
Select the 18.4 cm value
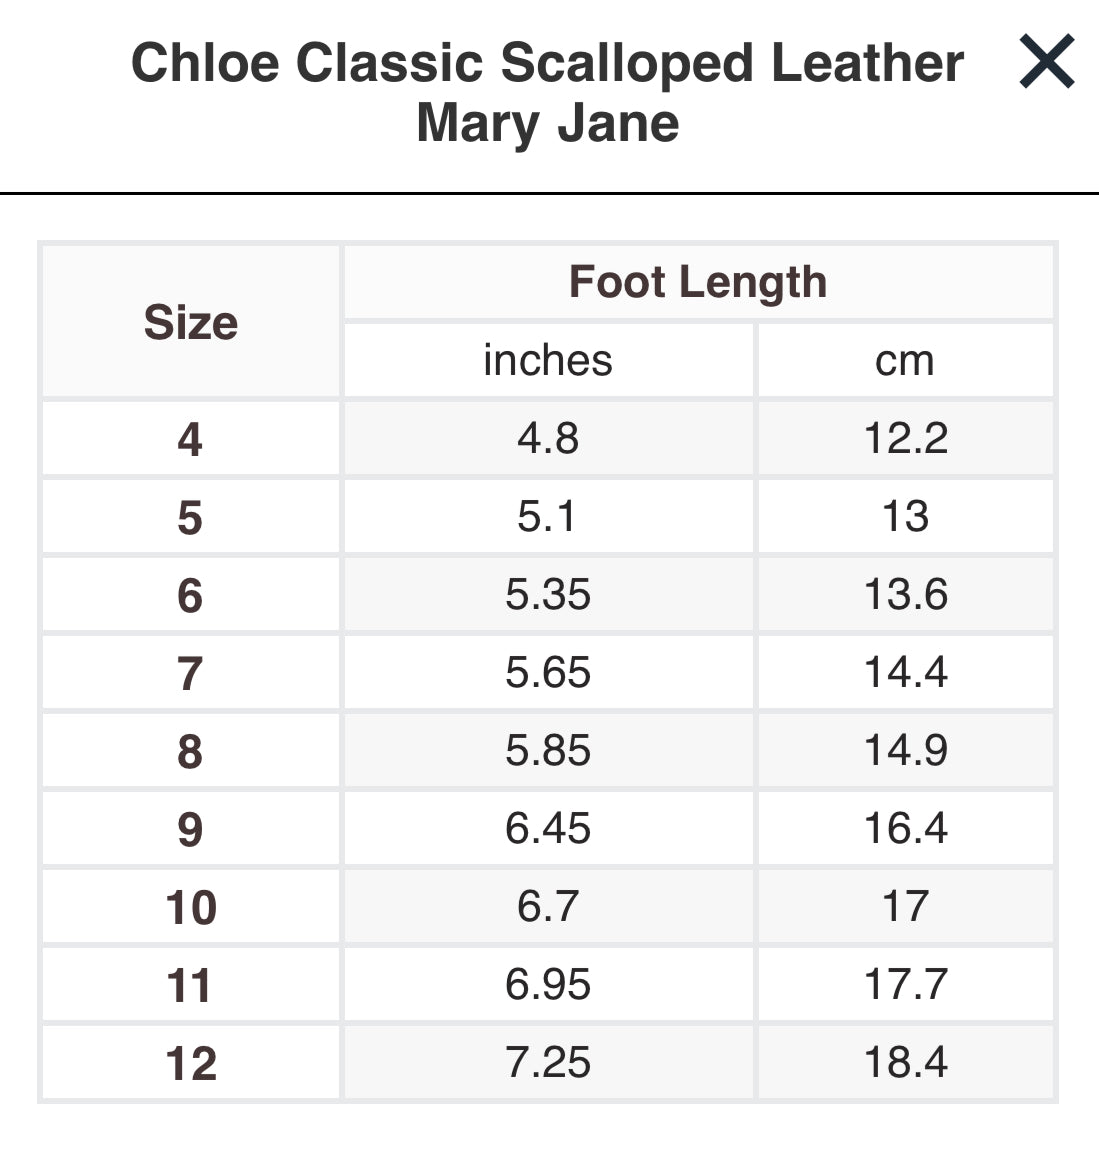tap(905, 1062)
